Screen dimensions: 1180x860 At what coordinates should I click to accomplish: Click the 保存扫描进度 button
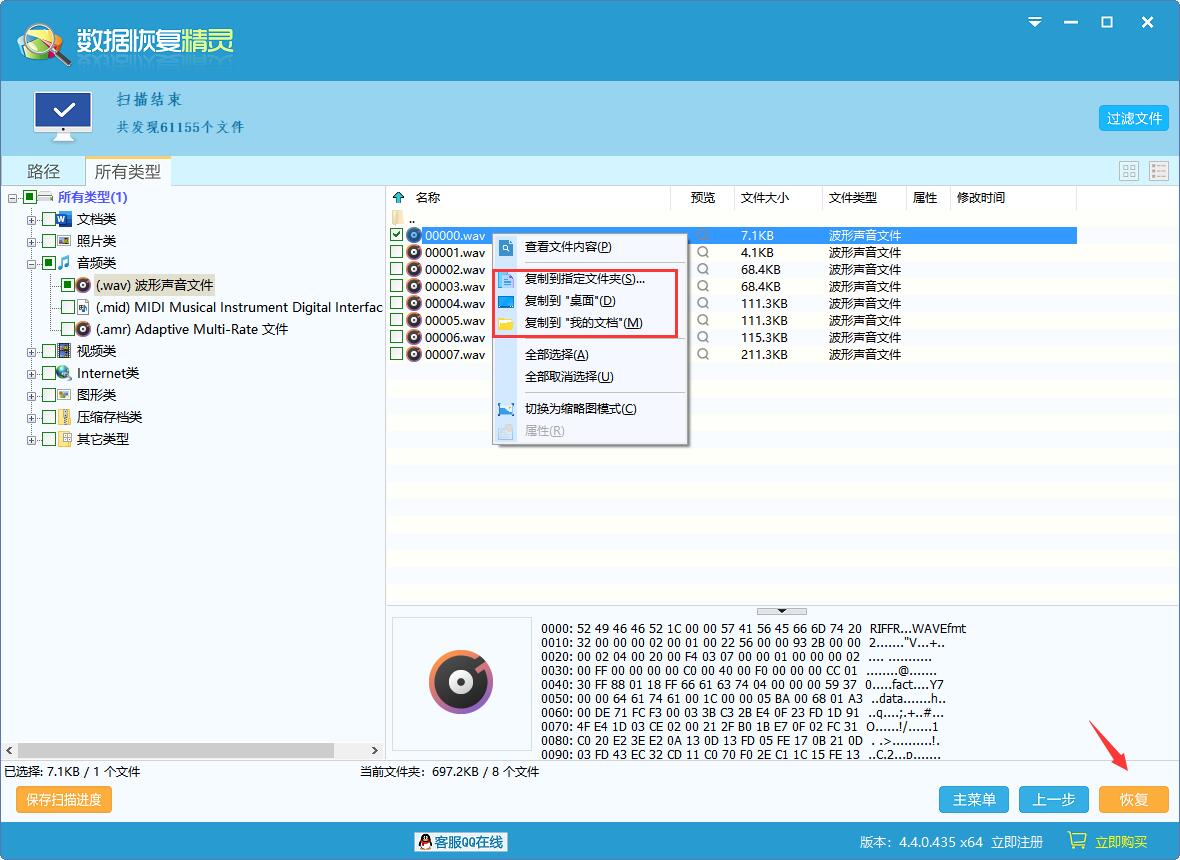point(64,799)
